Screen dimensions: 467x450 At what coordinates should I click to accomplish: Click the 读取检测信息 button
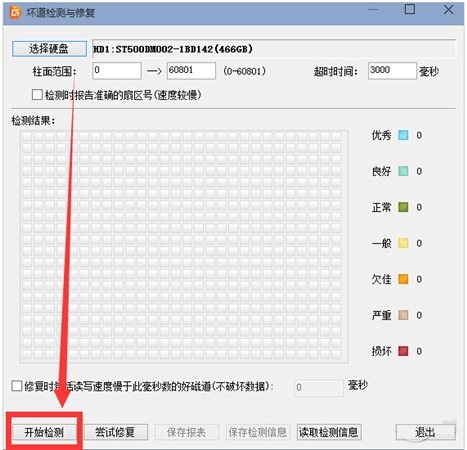tap(329, 432)
